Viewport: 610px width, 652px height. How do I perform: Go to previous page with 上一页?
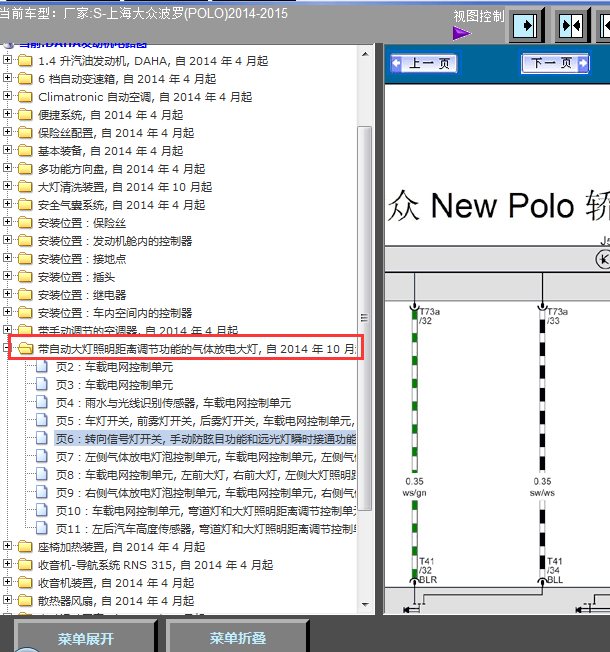click(424, 63)
